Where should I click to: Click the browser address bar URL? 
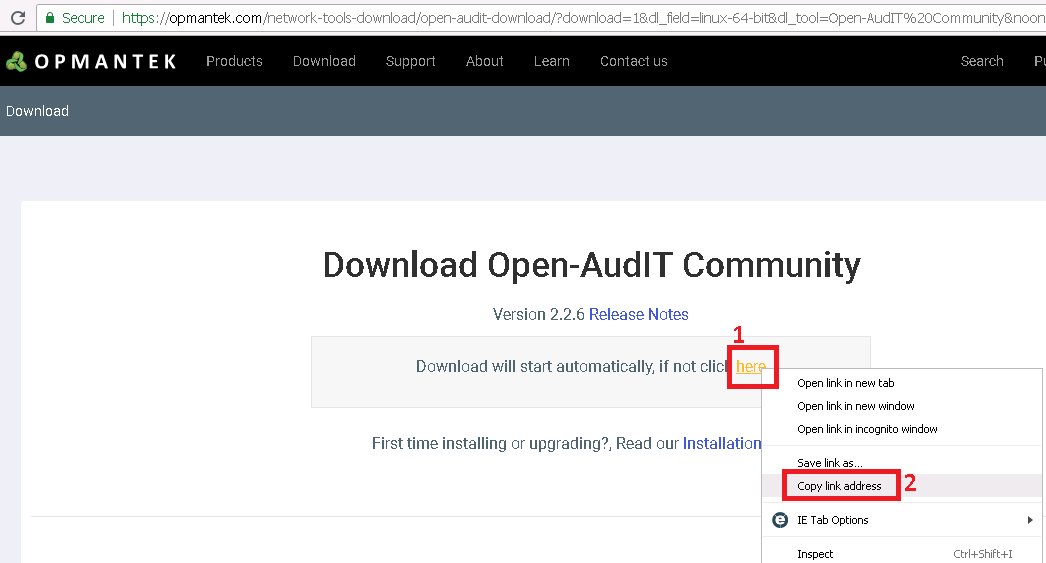tap(580, 18)
